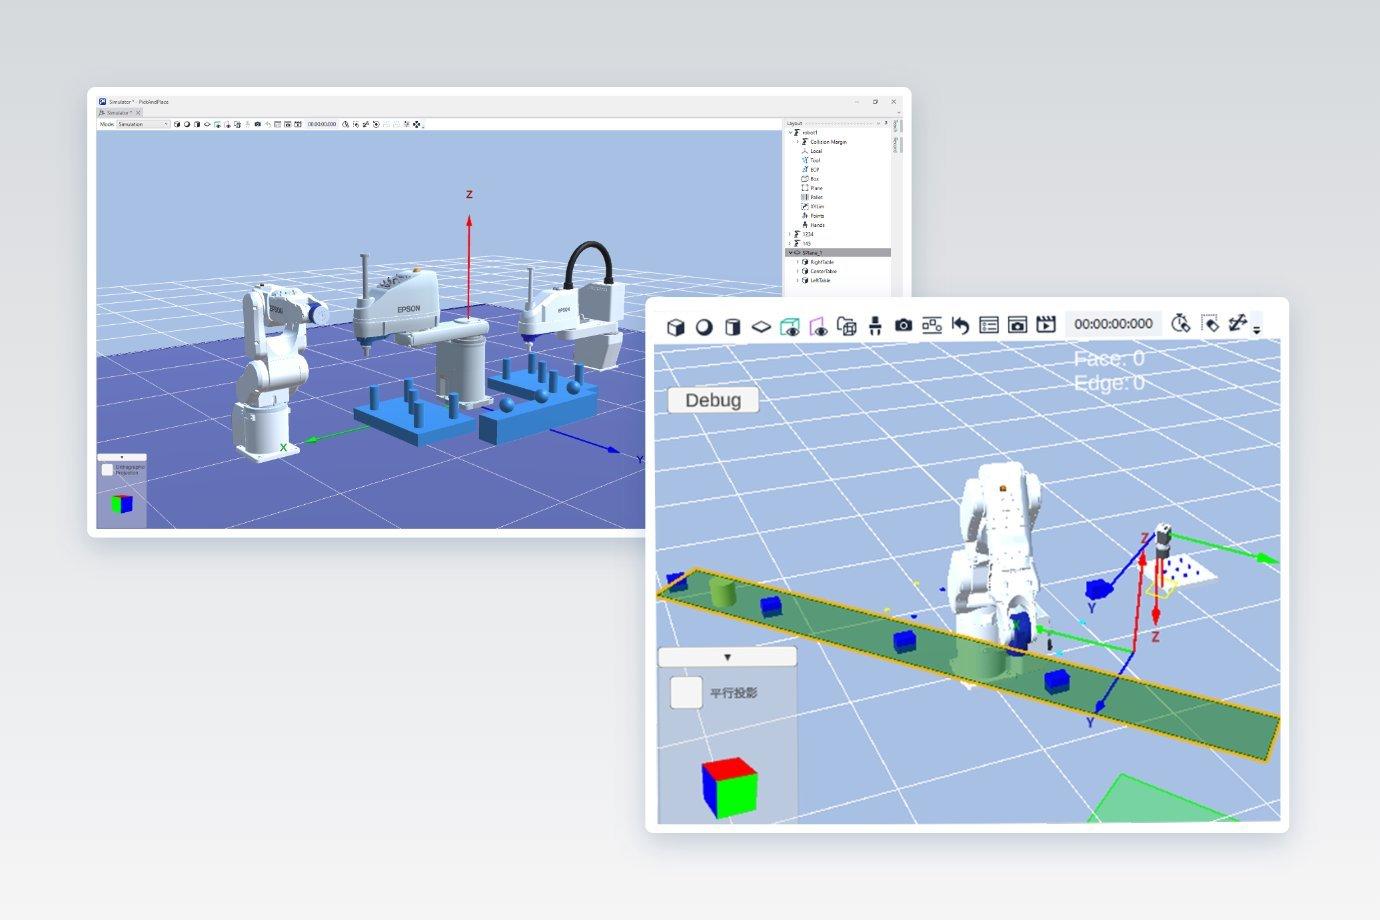Click the orientation cube in back window

click(122, 504)
